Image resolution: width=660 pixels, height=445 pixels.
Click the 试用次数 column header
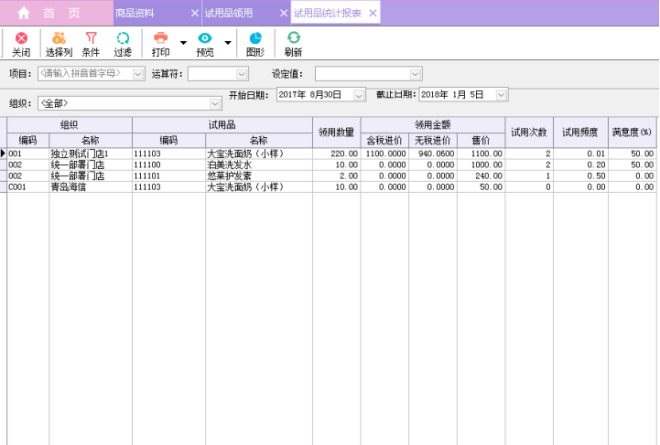pyautogui.click(x=529, y=133)
